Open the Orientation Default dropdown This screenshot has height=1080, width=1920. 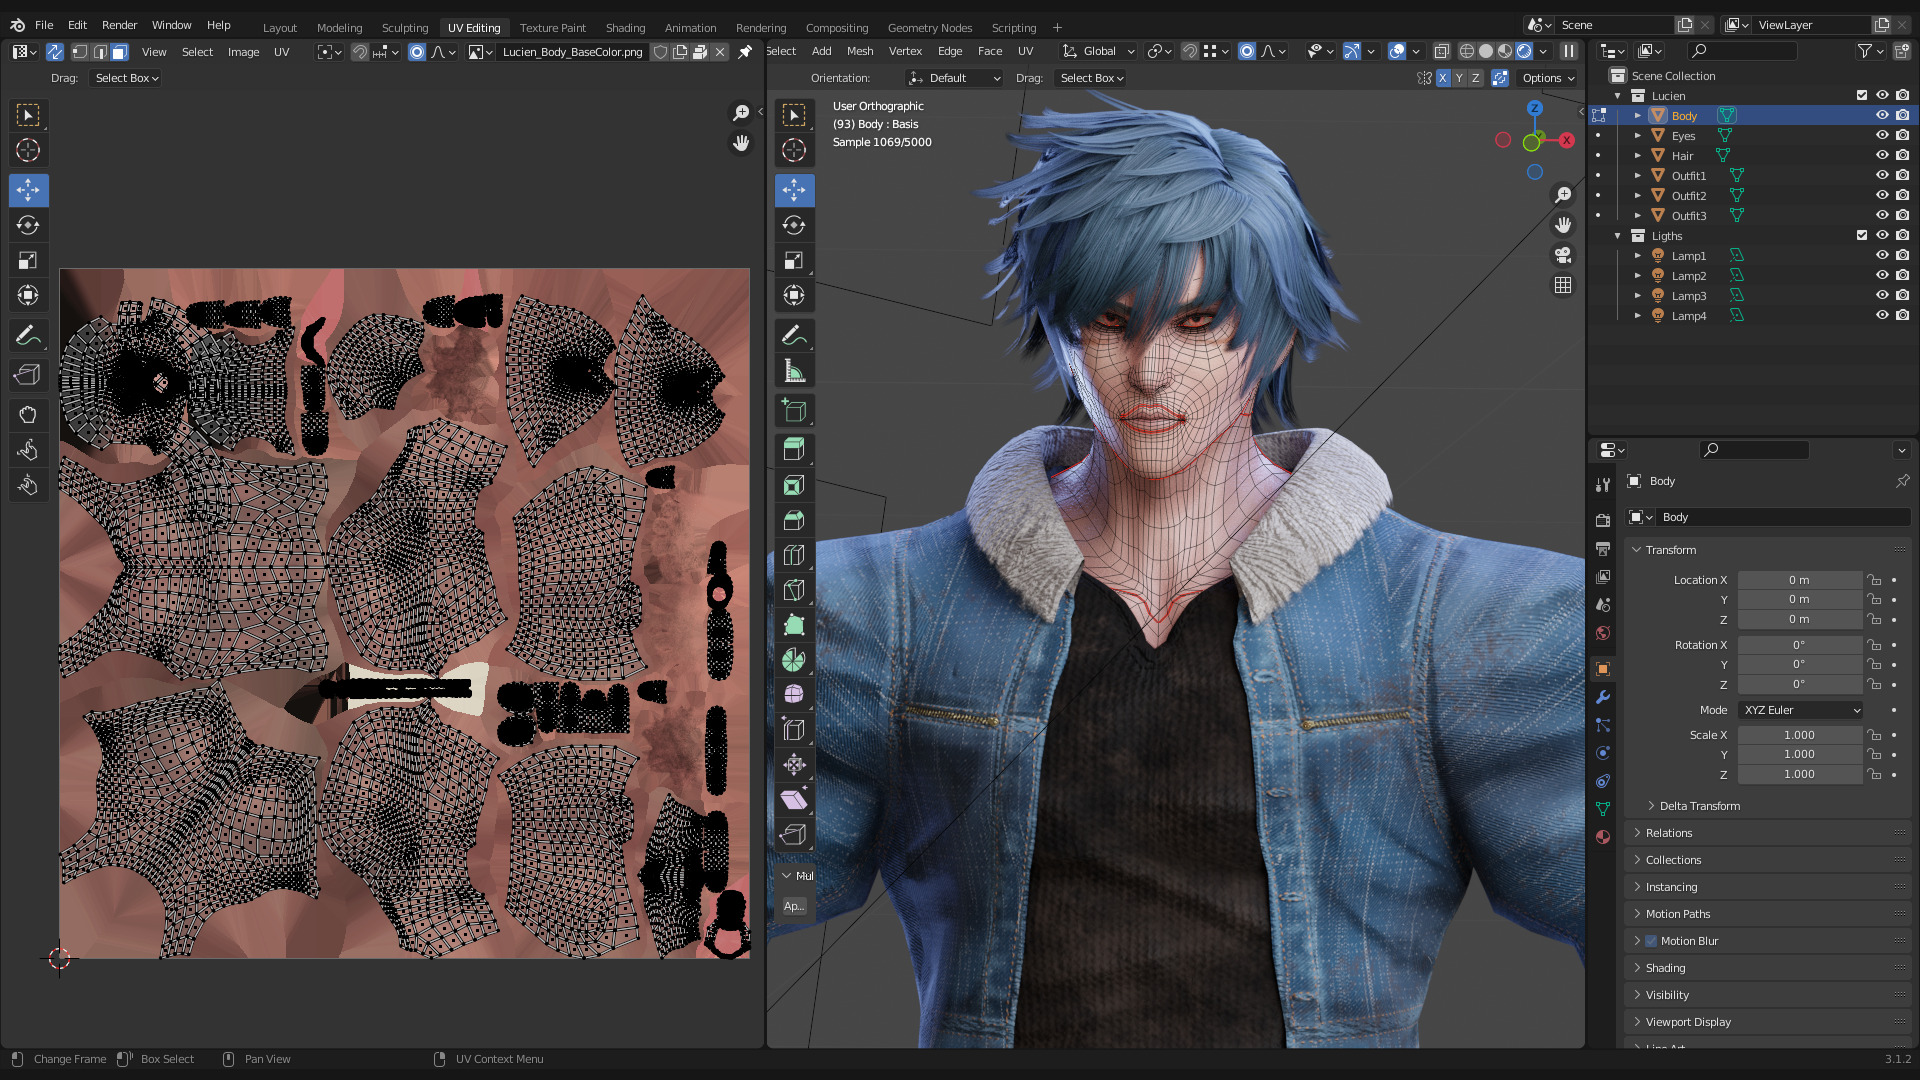[x=954, y=78]
